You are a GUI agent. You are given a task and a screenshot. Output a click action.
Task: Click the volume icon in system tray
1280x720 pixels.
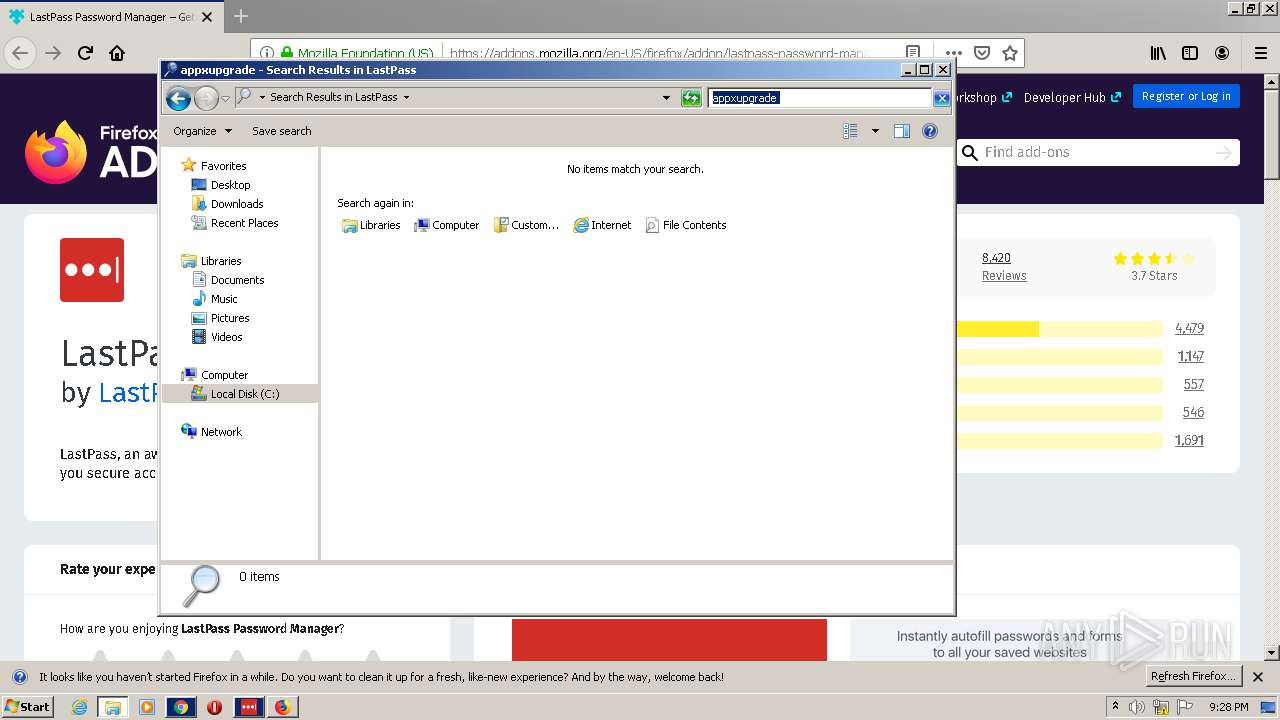point(1138,707)
